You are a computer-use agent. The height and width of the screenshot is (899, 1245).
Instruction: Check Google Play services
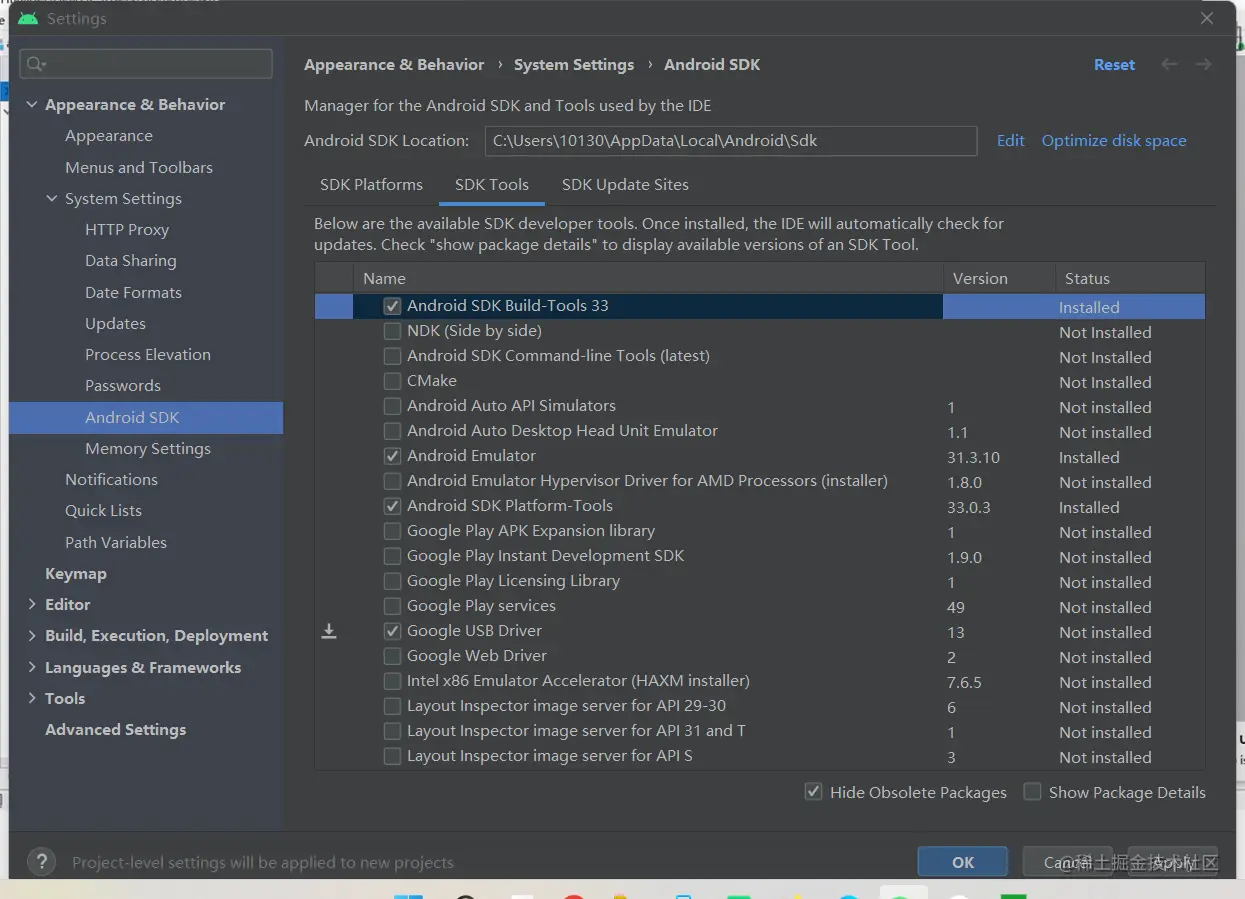tap(393, 606)
